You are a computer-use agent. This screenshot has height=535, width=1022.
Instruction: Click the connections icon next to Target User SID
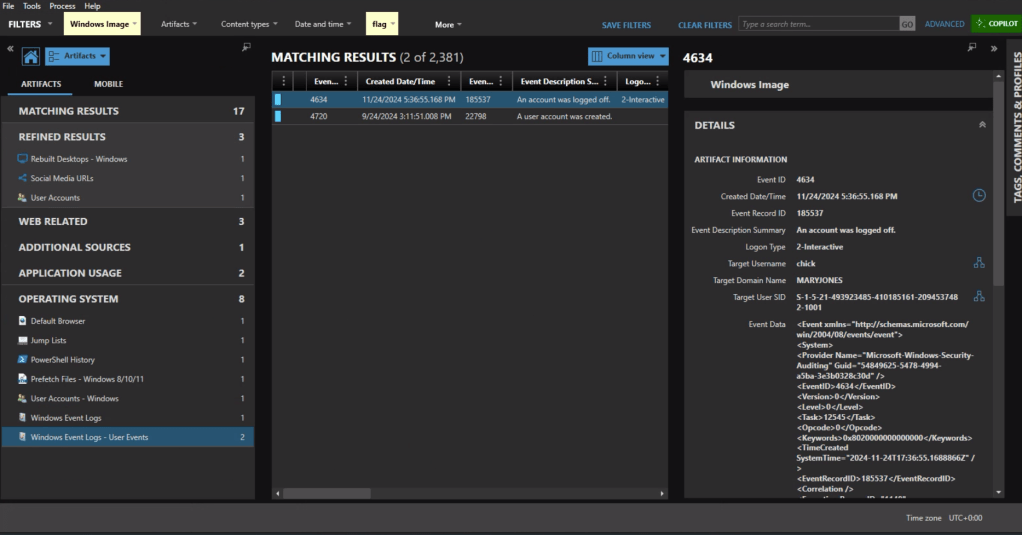979,296
